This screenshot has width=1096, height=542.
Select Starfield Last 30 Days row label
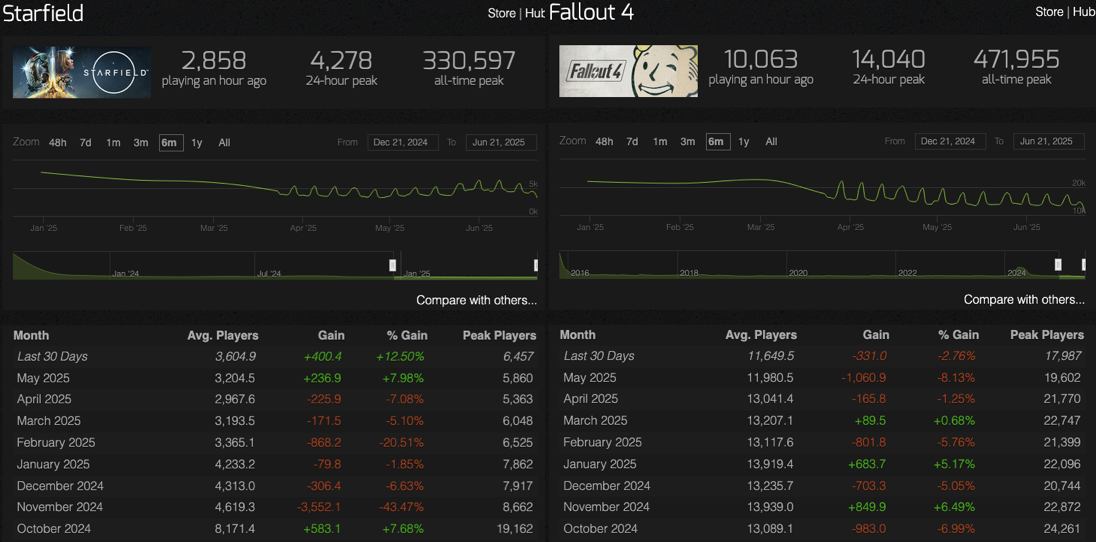click(x=52, y=357)
